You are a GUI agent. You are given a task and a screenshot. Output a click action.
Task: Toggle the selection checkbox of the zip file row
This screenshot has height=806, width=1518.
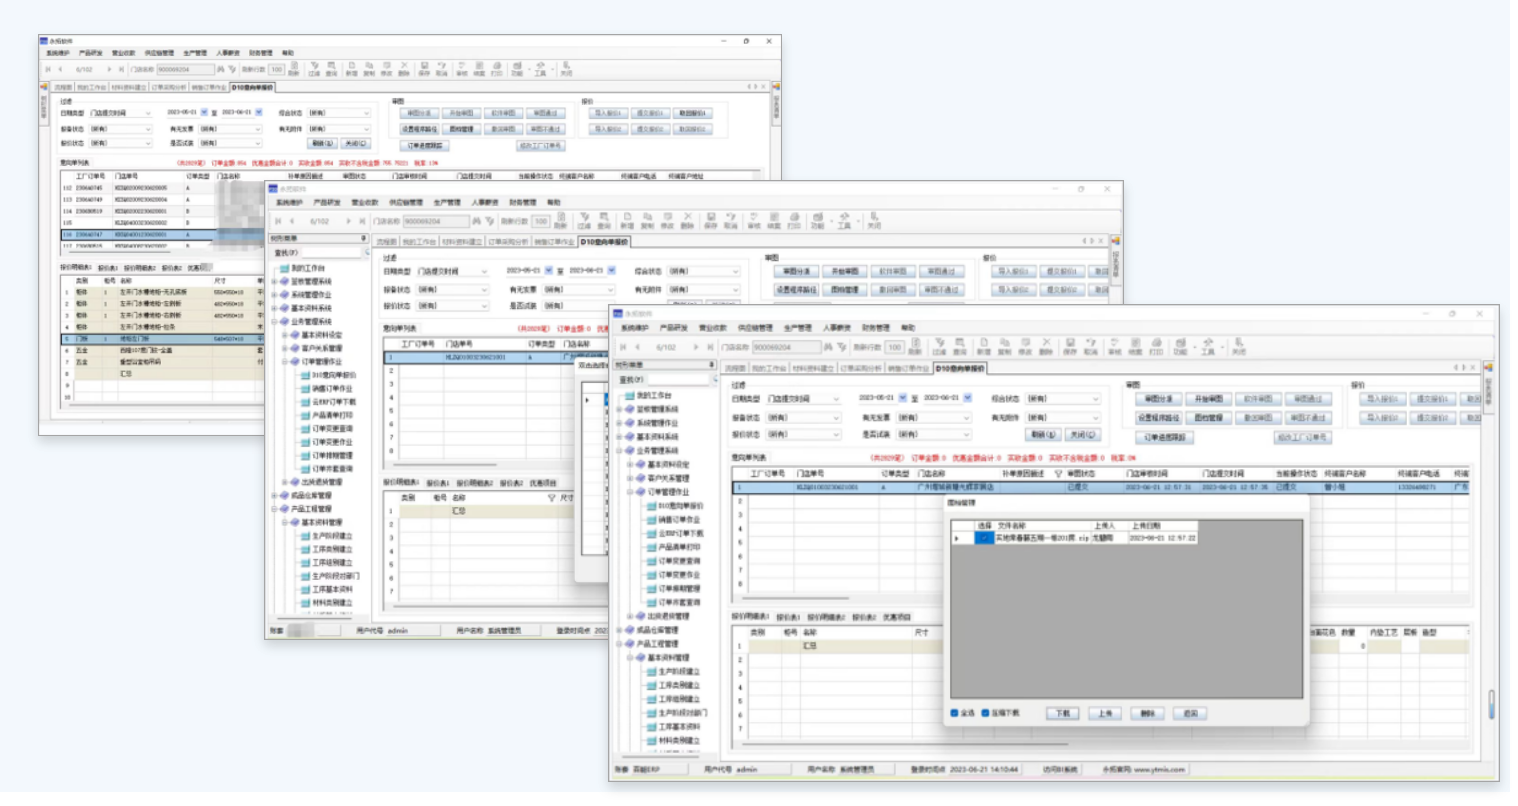pos(985,538)
